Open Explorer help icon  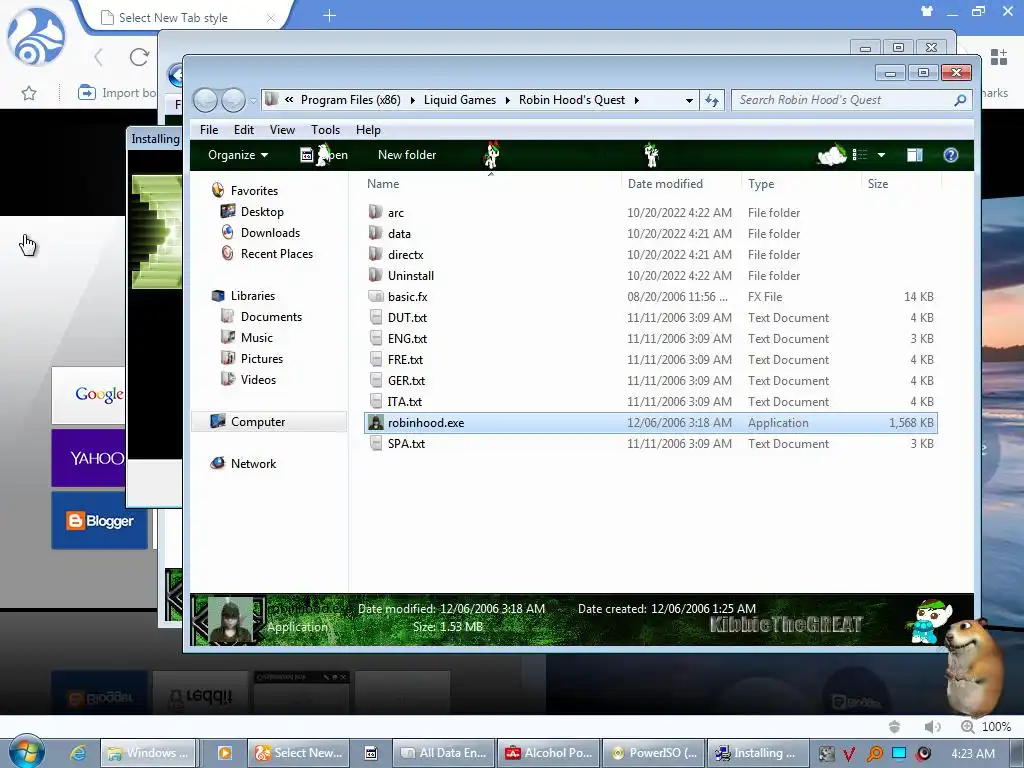pyautogui.click(x=951, y=155)
